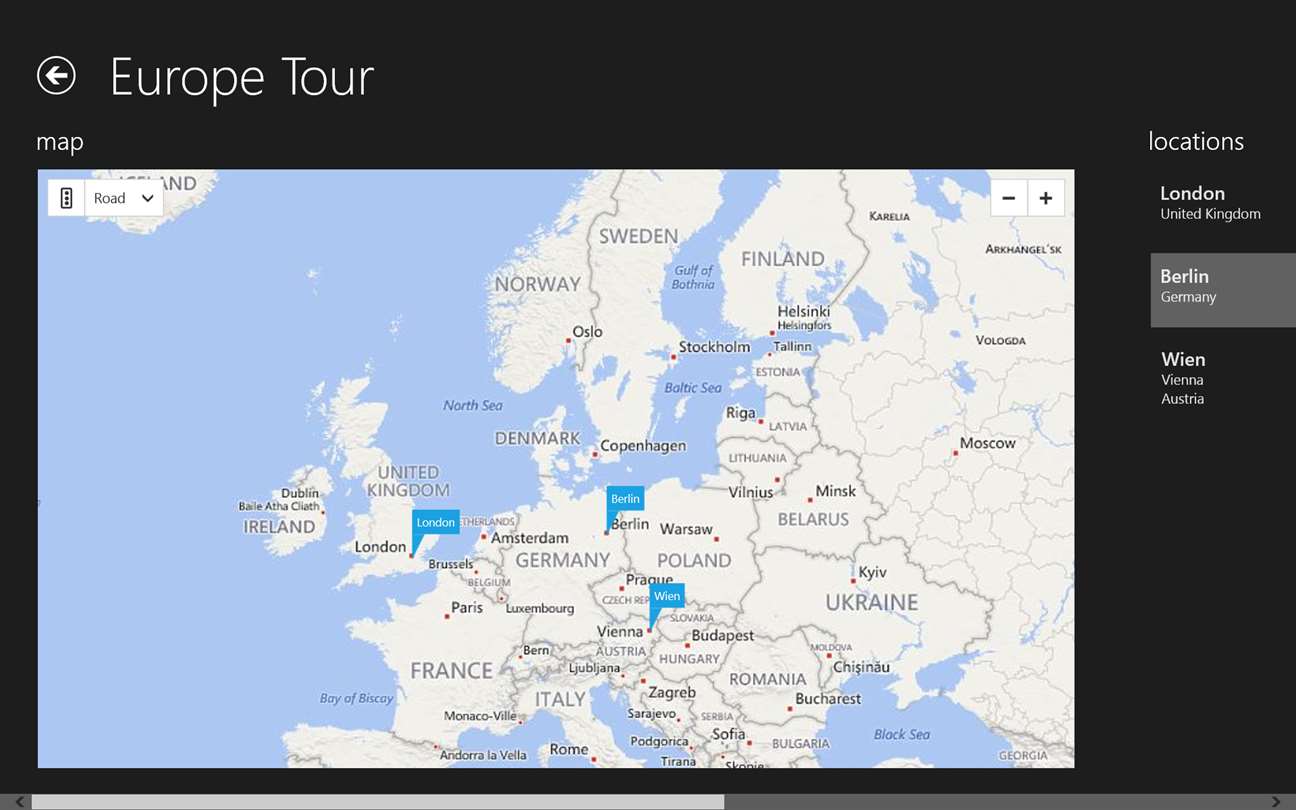
Task: Zoom out the map with minus button
Action: (1008, 198)
